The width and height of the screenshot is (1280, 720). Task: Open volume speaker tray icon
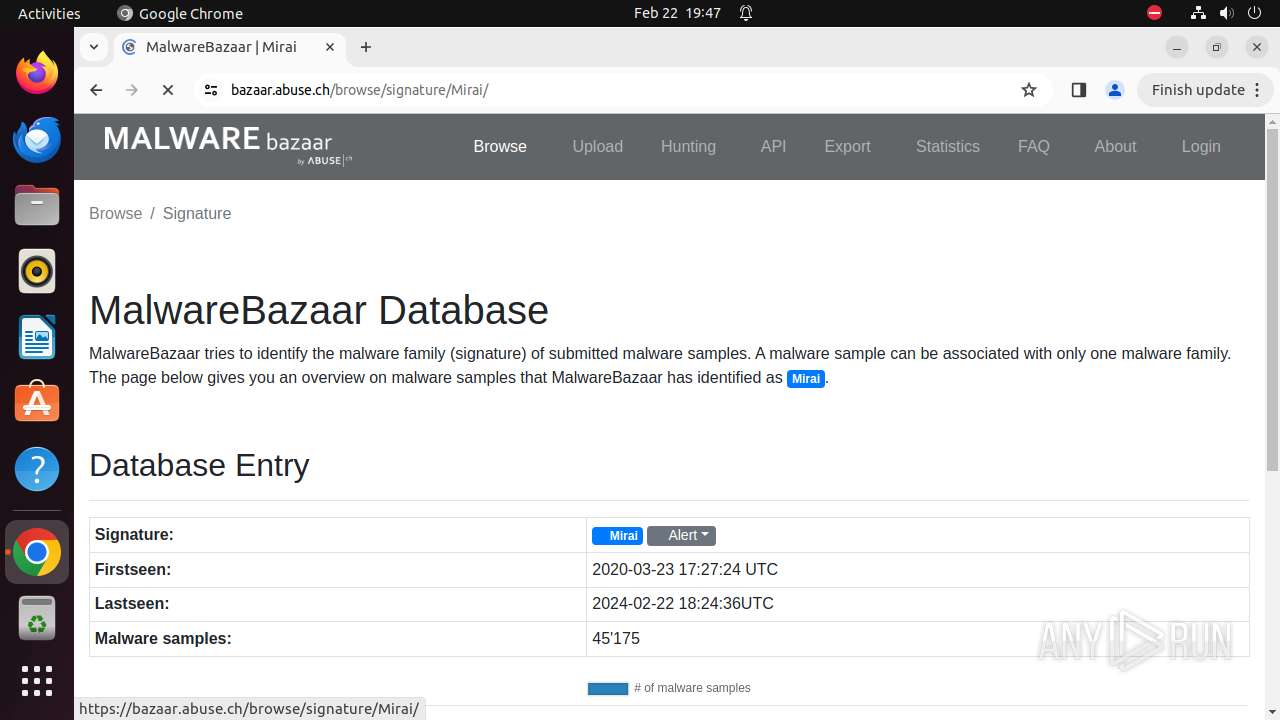click(1226, 13)
